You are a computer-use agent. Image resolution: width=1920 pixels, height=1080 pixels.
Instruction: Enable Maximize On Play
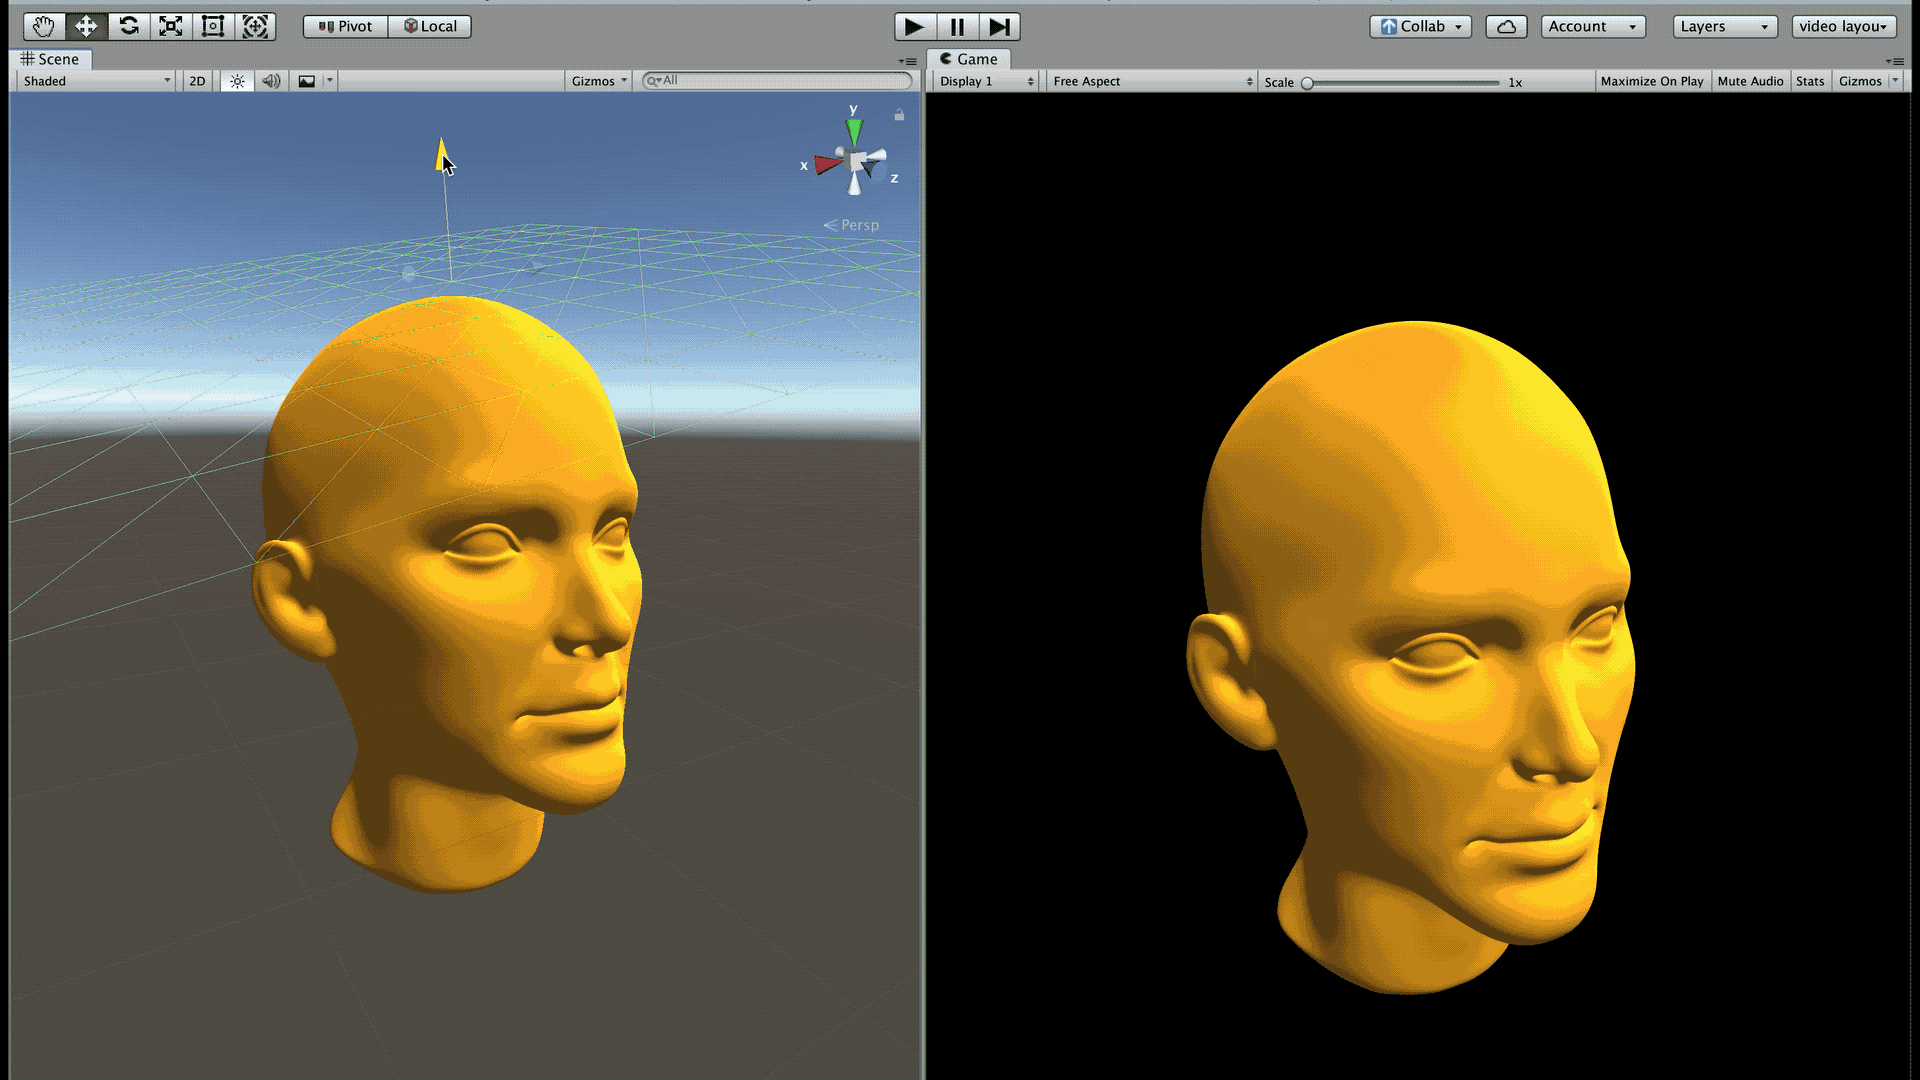(x=1651, y=81)
